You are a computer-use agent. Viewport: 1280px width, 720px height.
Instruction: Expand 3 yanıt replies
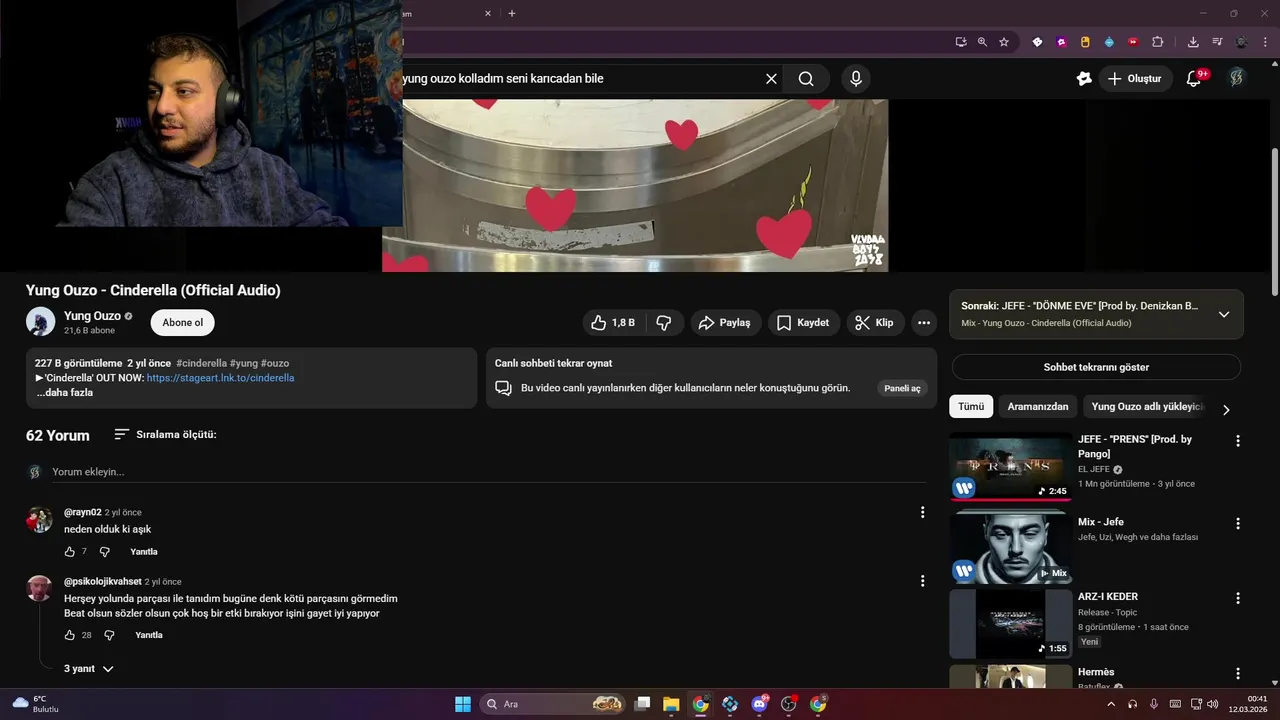pos(89,668)
